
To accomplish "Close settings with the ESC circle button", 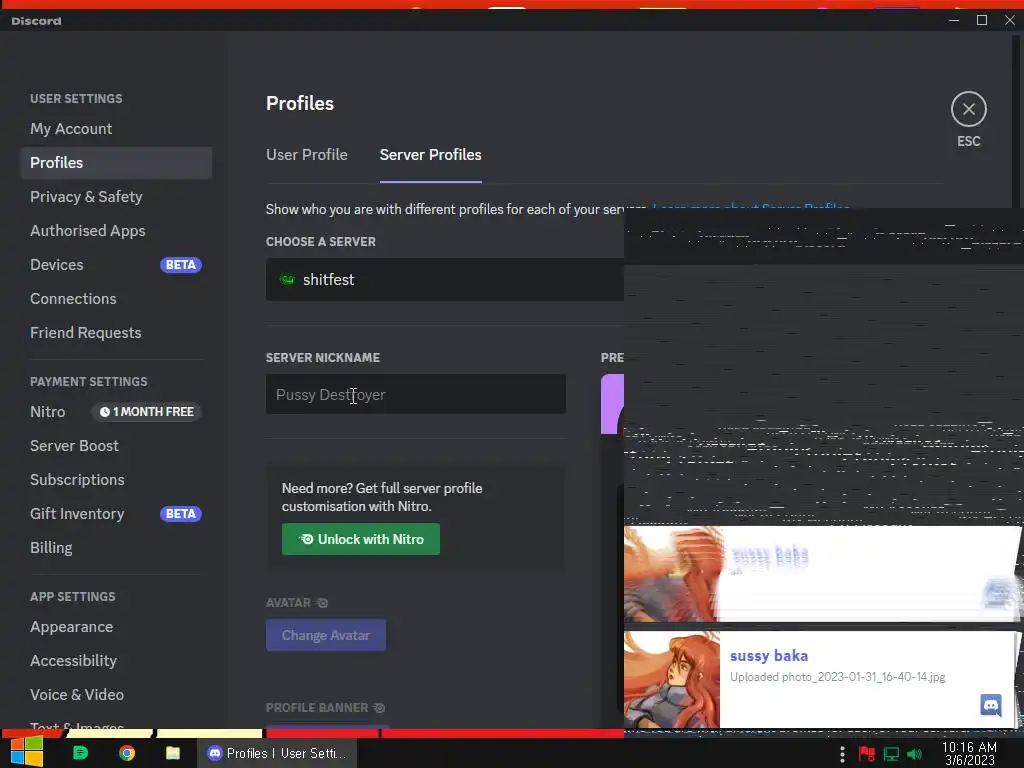I will (968, 109).
